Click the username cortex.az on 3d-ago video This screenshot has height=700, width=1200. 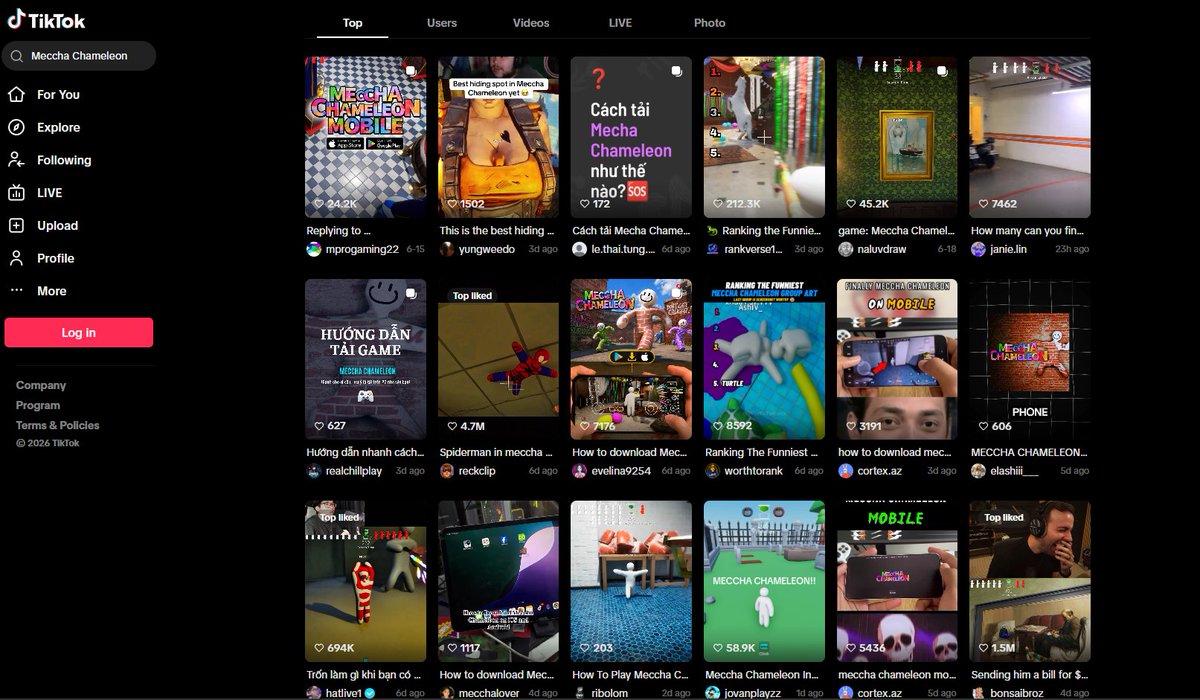[881, 471]
